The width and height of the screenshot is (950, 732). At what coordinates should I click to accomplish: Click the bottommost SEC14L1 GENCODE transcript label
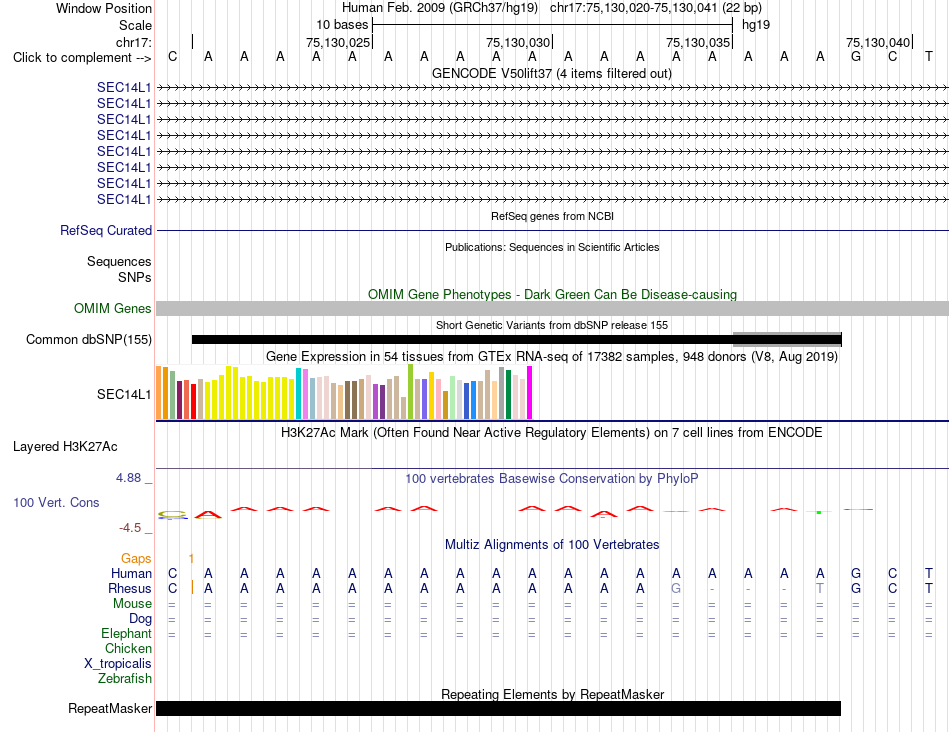(x=124, y=199)
